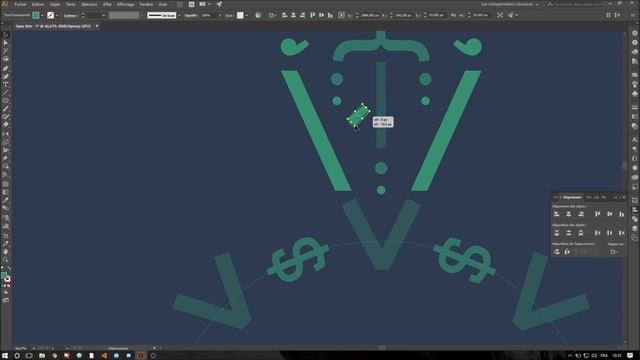Viewport: 640px width, 360px height.
Task: Open Layers panel from right dock
Action: [635, 229]
